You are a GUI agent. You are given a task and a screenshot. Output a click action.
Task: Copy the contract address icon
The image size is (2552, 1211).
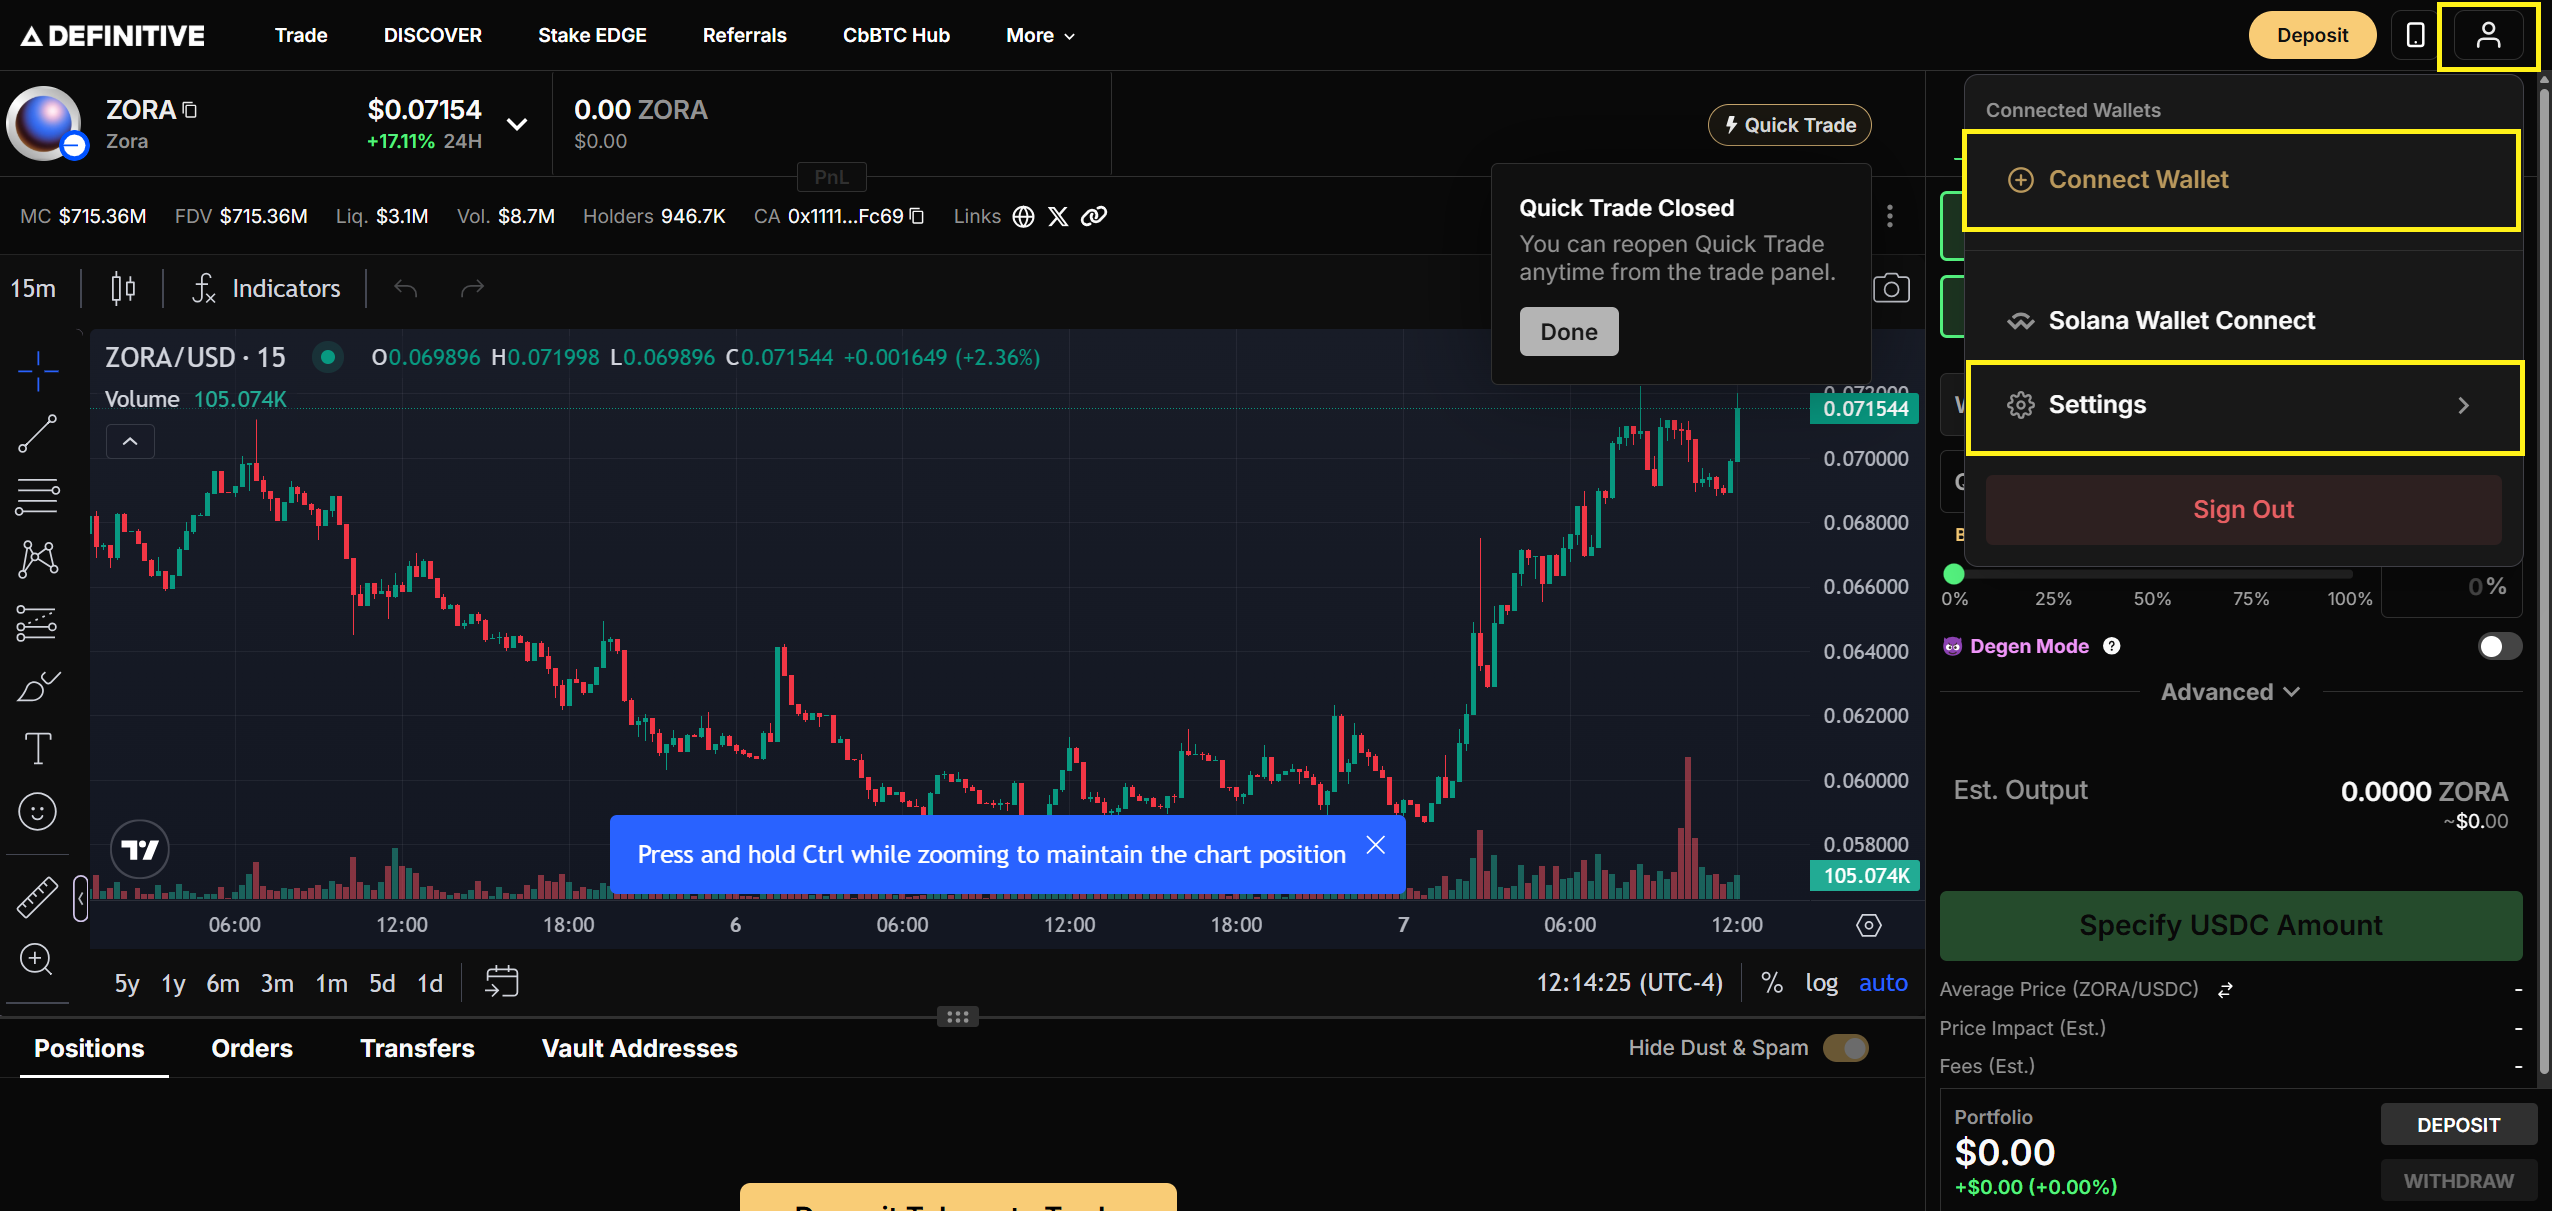tap(917, 216)
